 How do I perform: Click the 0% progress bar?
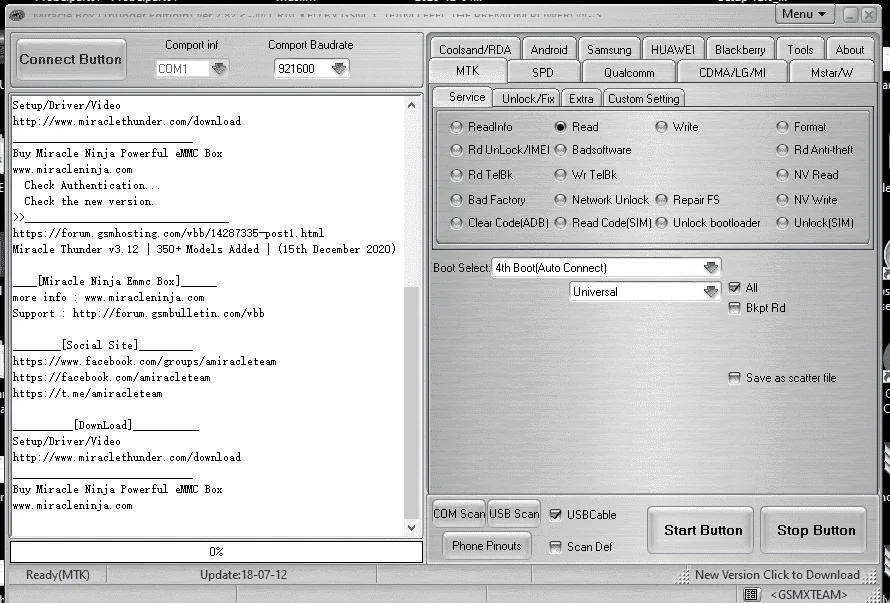click(x=216, y=551)
